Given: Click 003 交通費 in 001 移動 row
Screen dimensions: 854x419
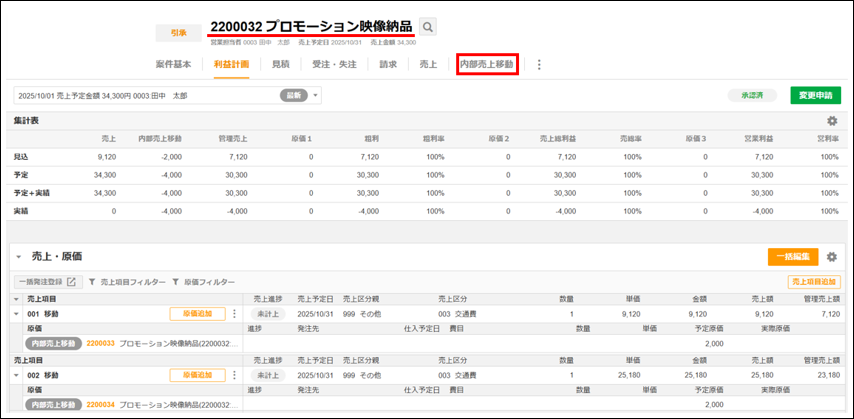Looking at the screenshot, I should 458,314.
